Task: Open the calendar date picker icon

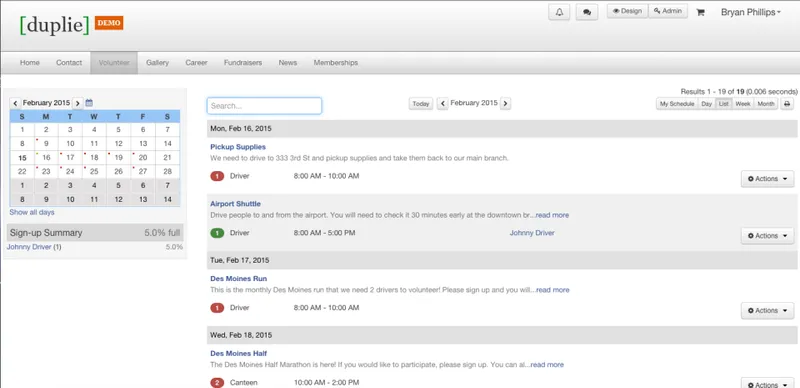Action: point(89,103)
